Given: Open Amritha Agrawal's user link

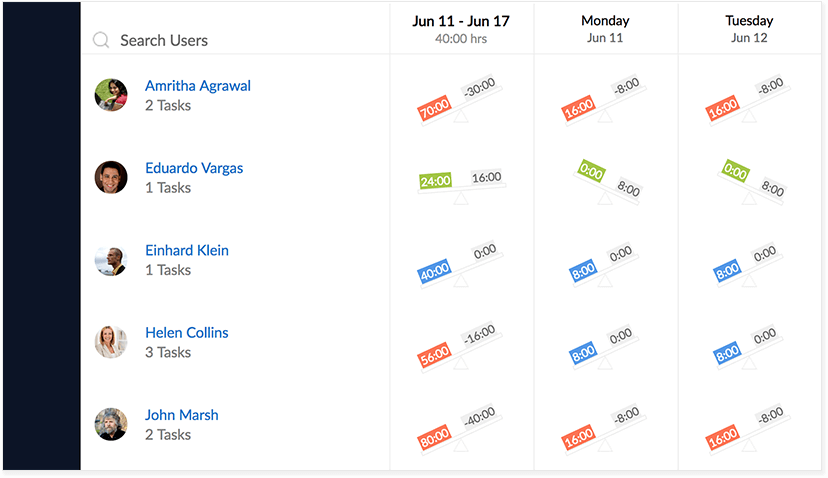Looking at the screenshot, I should click(198, 86).
